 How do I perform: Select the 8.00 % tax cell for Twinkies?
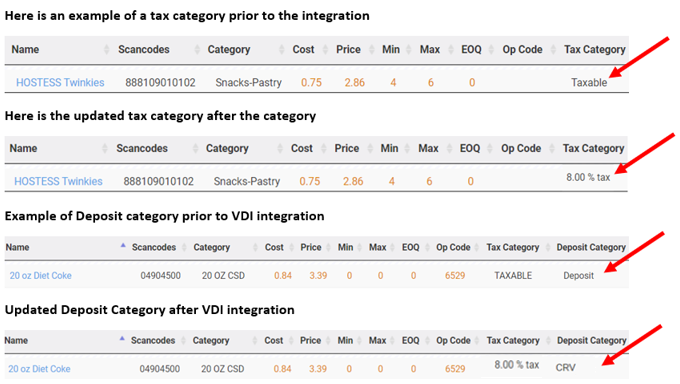tap(588, 177)
